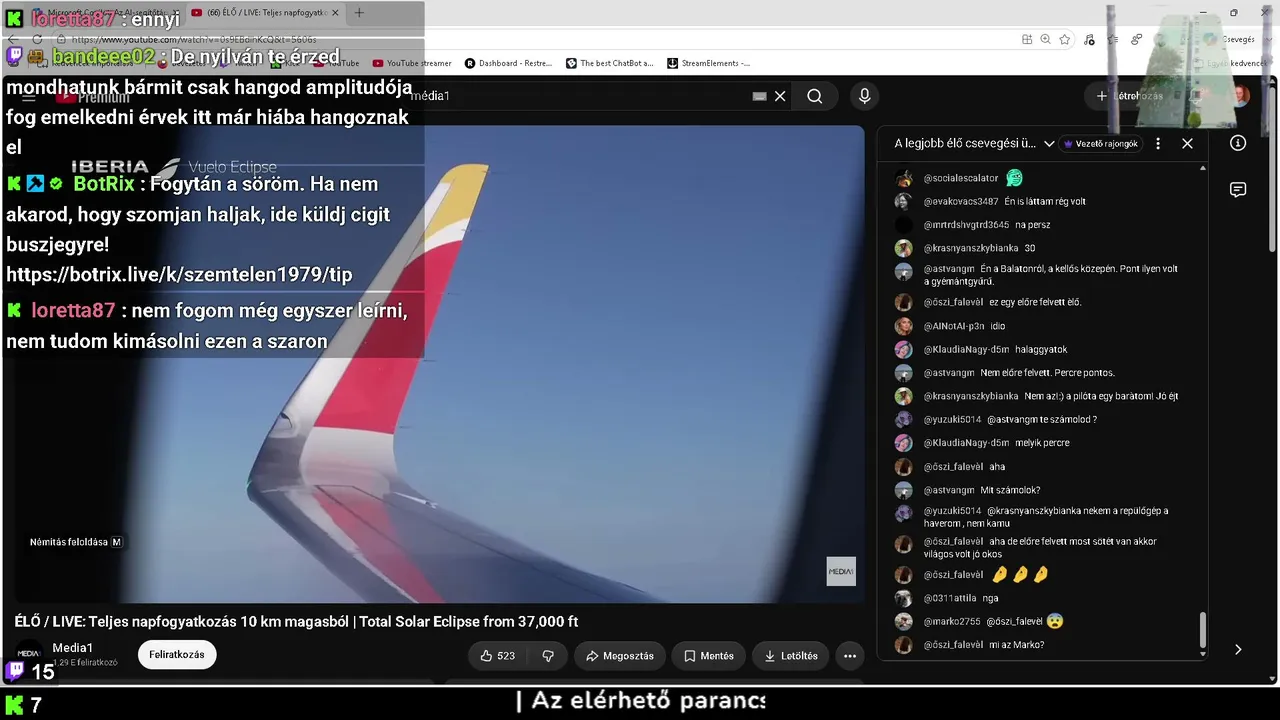The width and height of the screenshot is (1280, 720).
Task: Select @yuzuki5014's 'te számolod ?' message
Action: (x=1042, y=419)
